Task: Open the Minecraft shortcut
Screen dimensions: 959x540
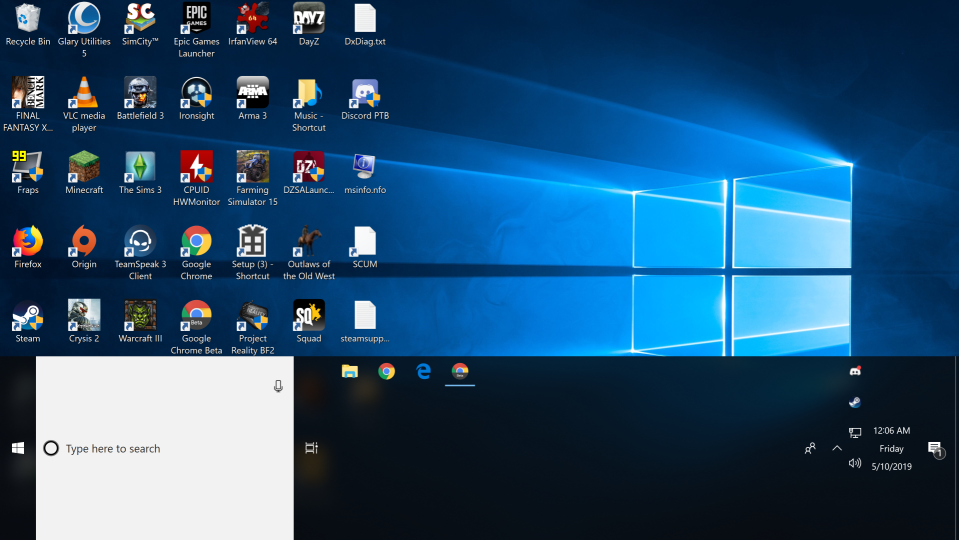Action: 84,172
